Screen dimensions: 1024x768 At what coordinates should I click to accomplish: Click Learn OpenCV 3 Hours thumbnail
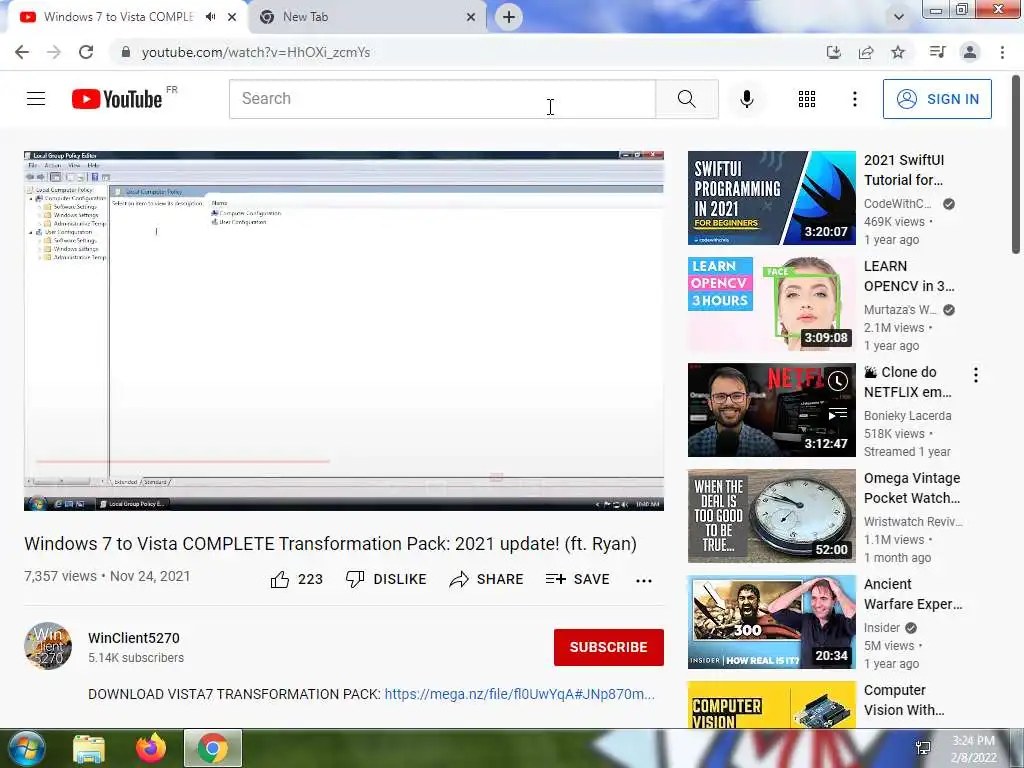[x=771, y=304]
